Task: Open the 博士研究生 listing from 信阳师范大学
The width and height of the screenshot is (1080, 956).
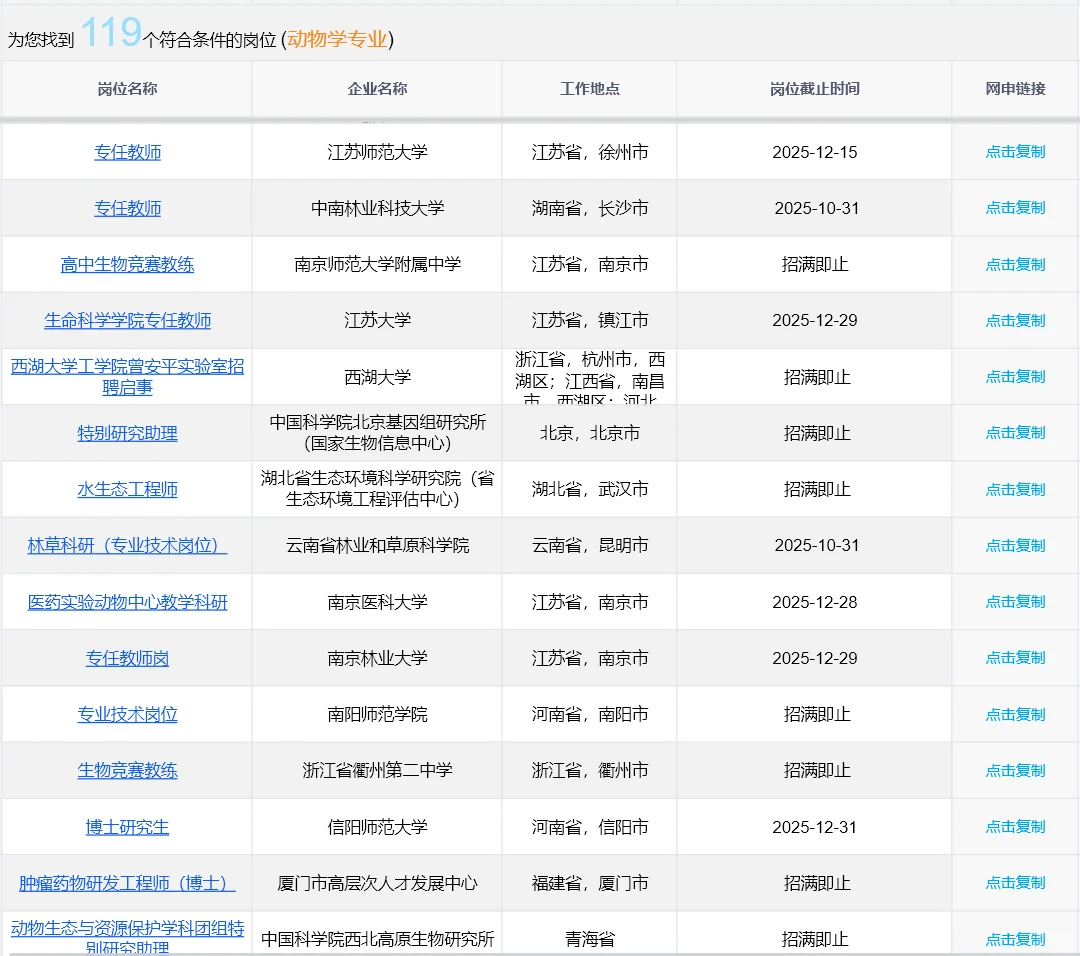Action: 127,826
